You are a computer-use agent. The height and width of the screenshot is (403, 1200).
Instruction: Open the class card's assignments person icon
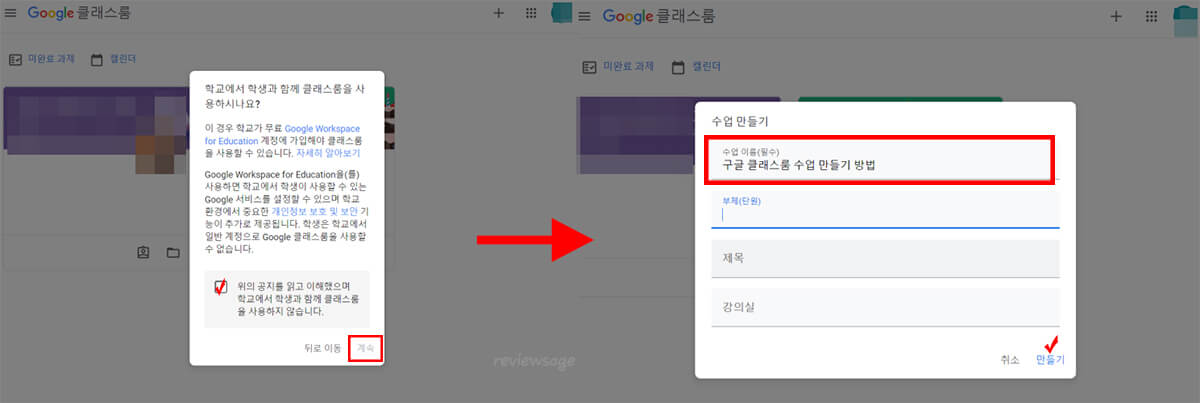[143, 252]
